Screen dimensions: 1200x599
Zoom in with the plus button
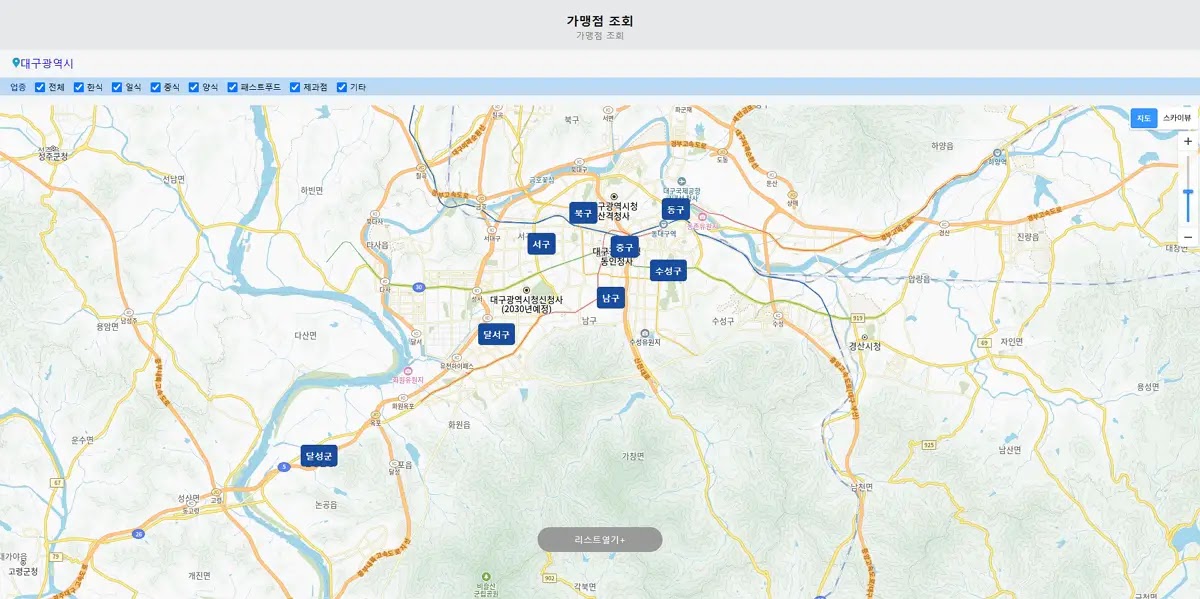(1188, 141)
